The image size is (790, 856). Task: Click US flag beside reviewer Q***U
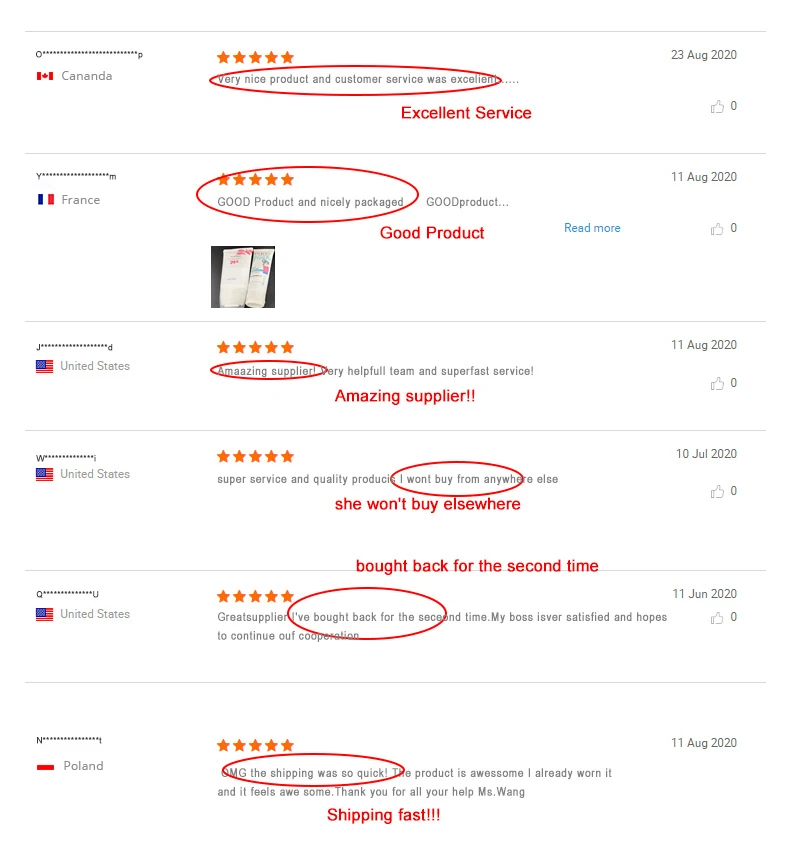pos(45,614)
